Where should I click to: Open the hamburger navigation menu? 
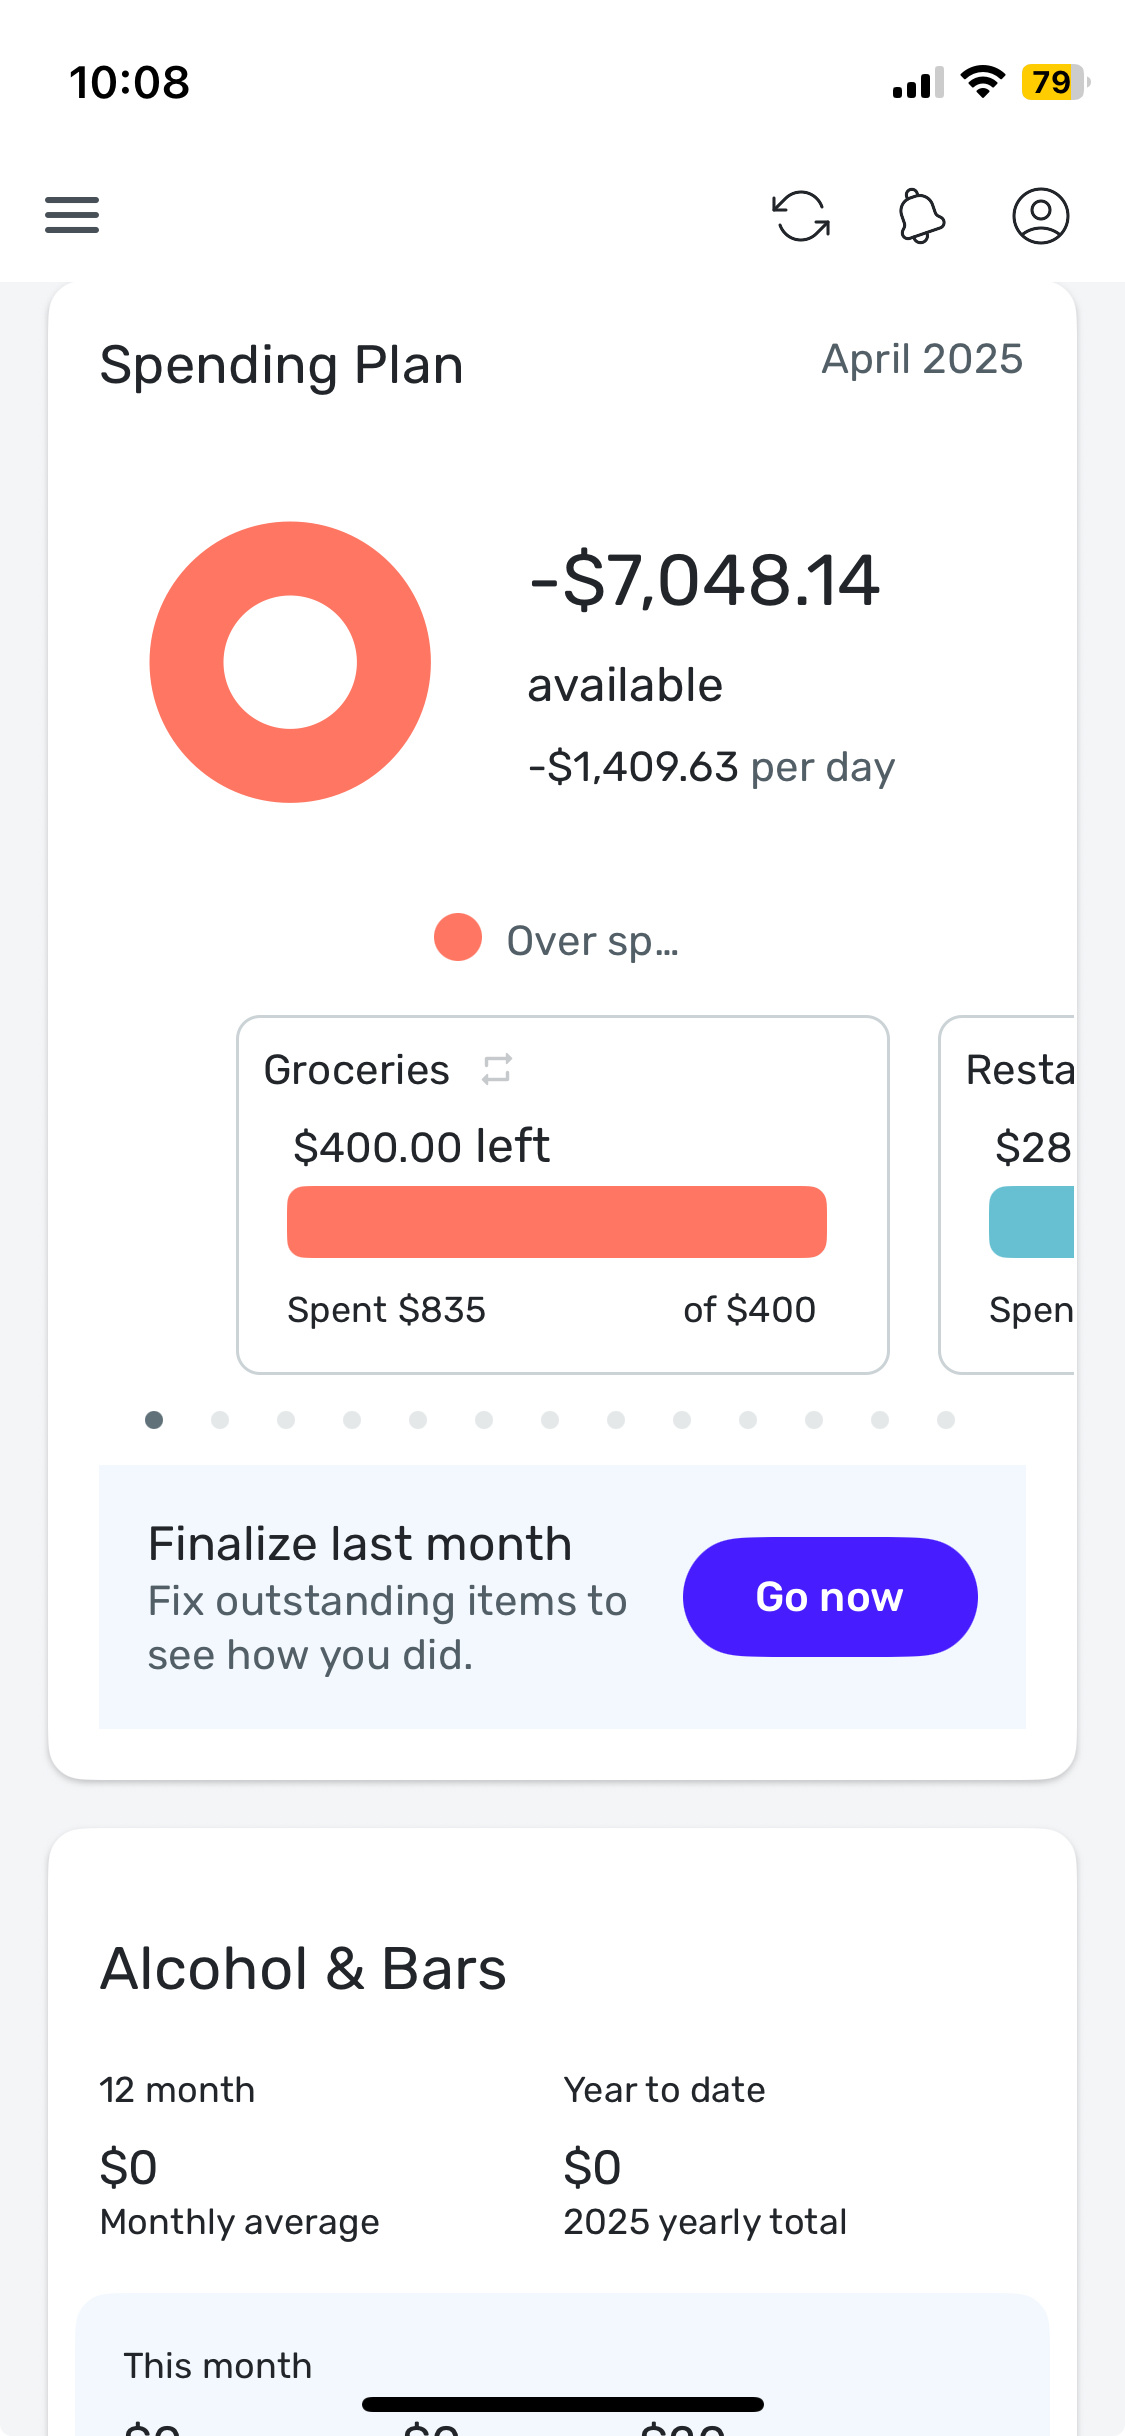(x=72, y=215)
